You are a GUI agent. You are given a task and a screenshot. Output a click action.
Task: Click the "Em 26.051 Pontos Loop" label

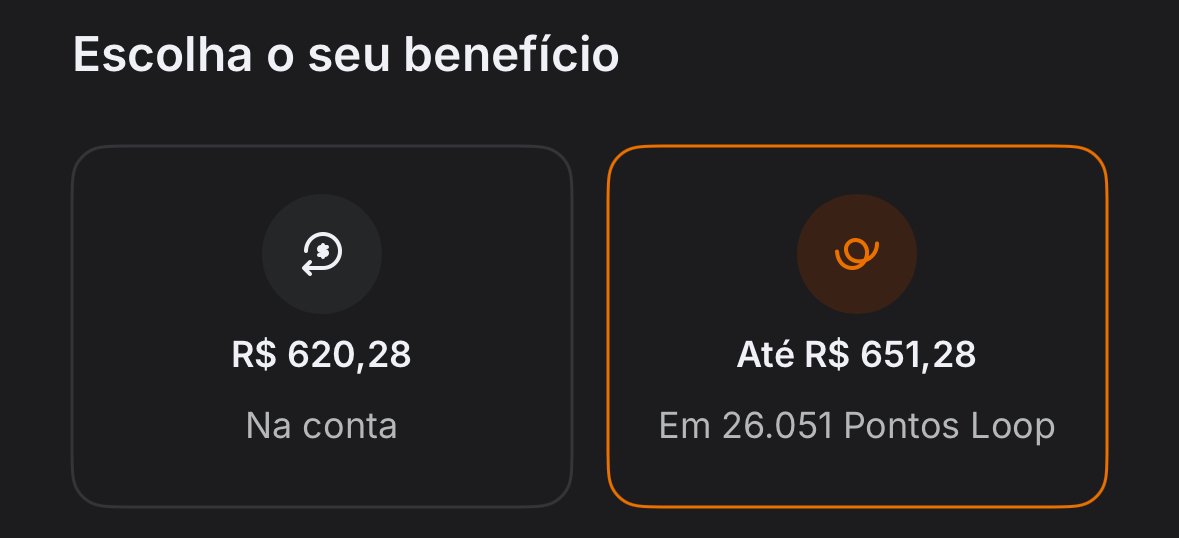click(x=857, y=426)
